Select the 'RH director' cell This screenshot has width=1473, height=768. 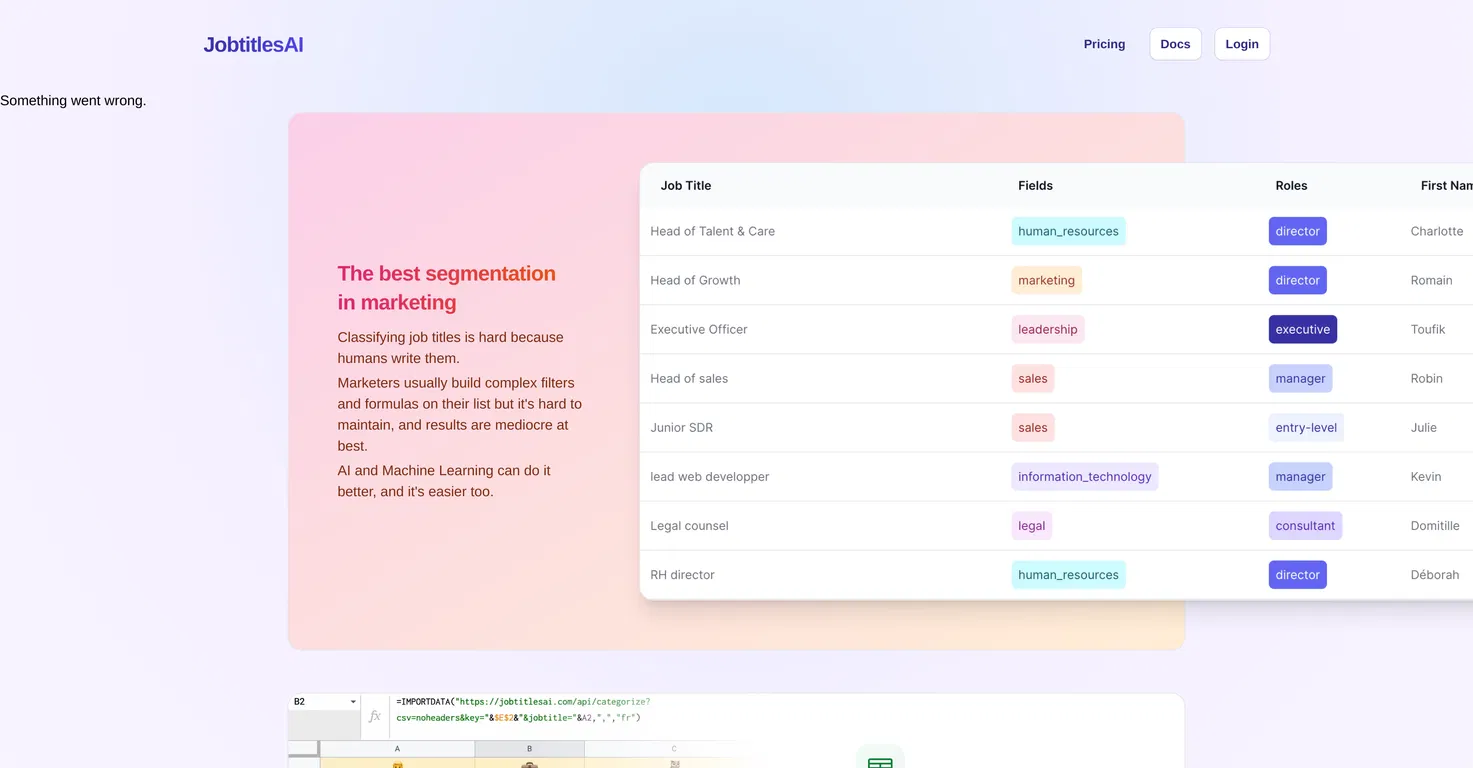[x=682, y=574]
